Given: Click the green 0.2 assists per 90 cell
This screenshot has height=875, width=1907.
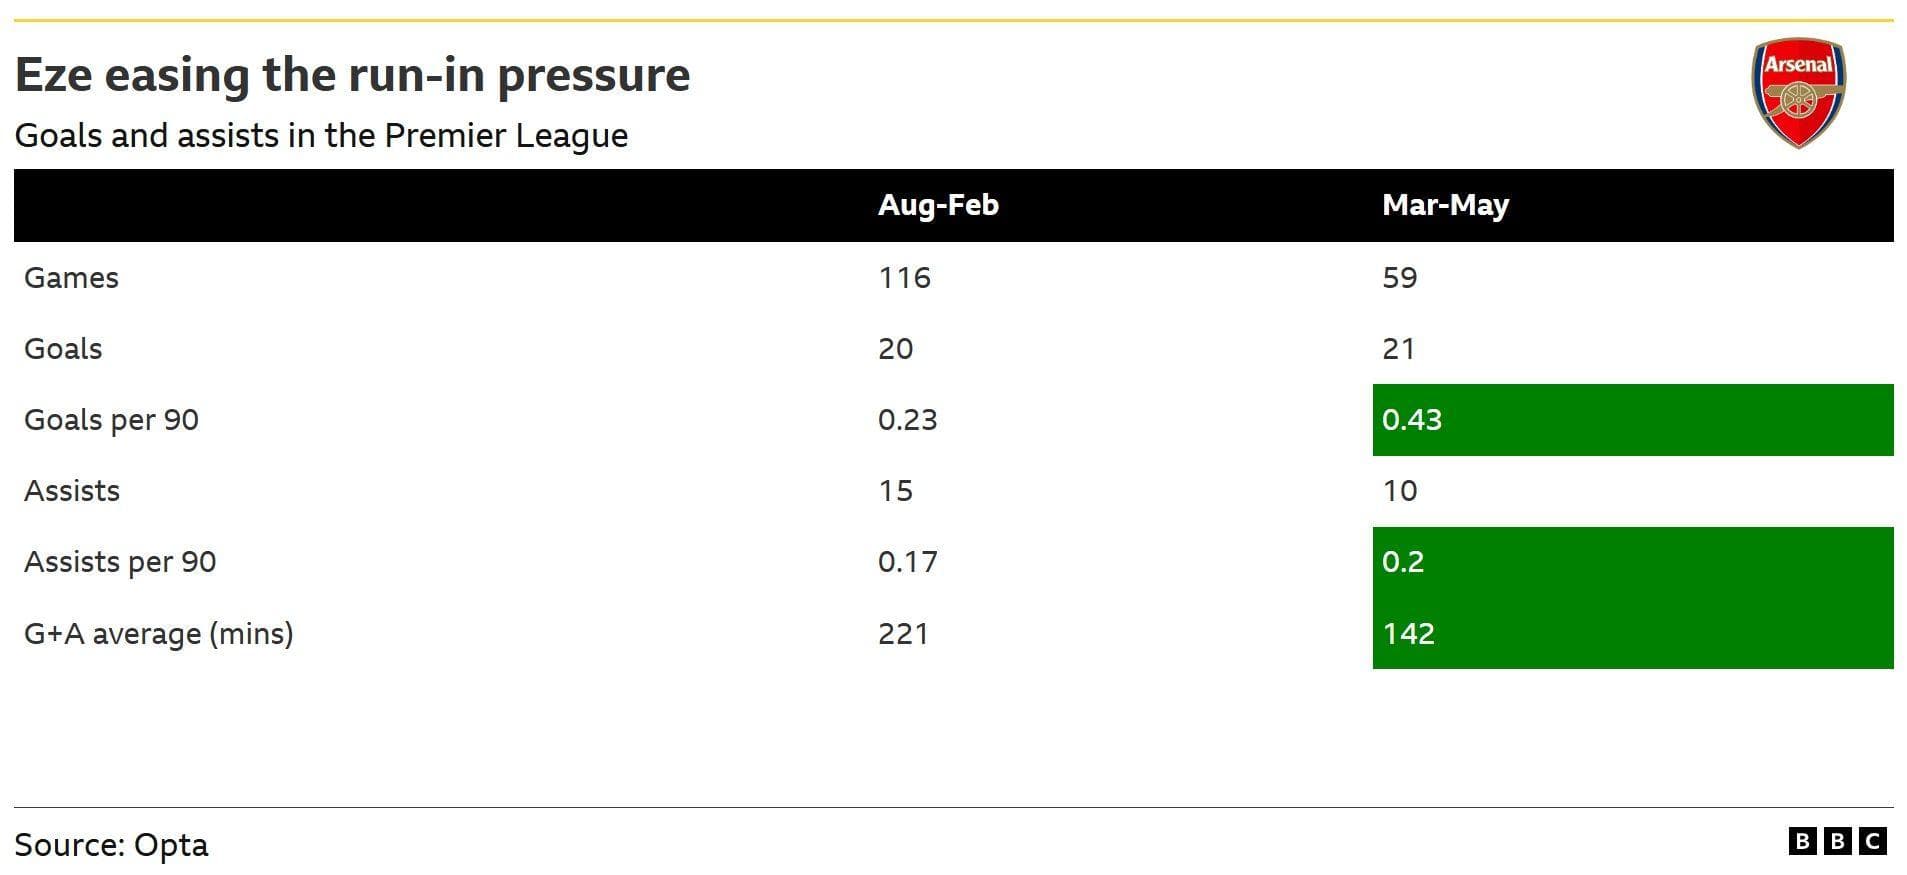Looking at the screenshot, I should (x=1632, y=562).
